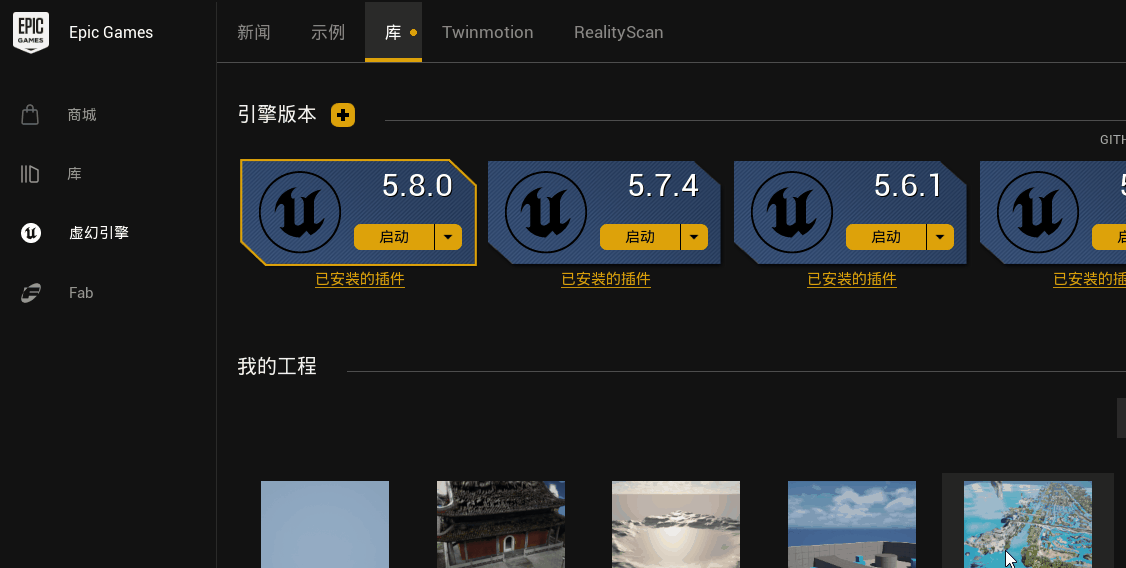
Task: Click the Unreal logo on 5.8.0 card
Action: pos(299,212)
